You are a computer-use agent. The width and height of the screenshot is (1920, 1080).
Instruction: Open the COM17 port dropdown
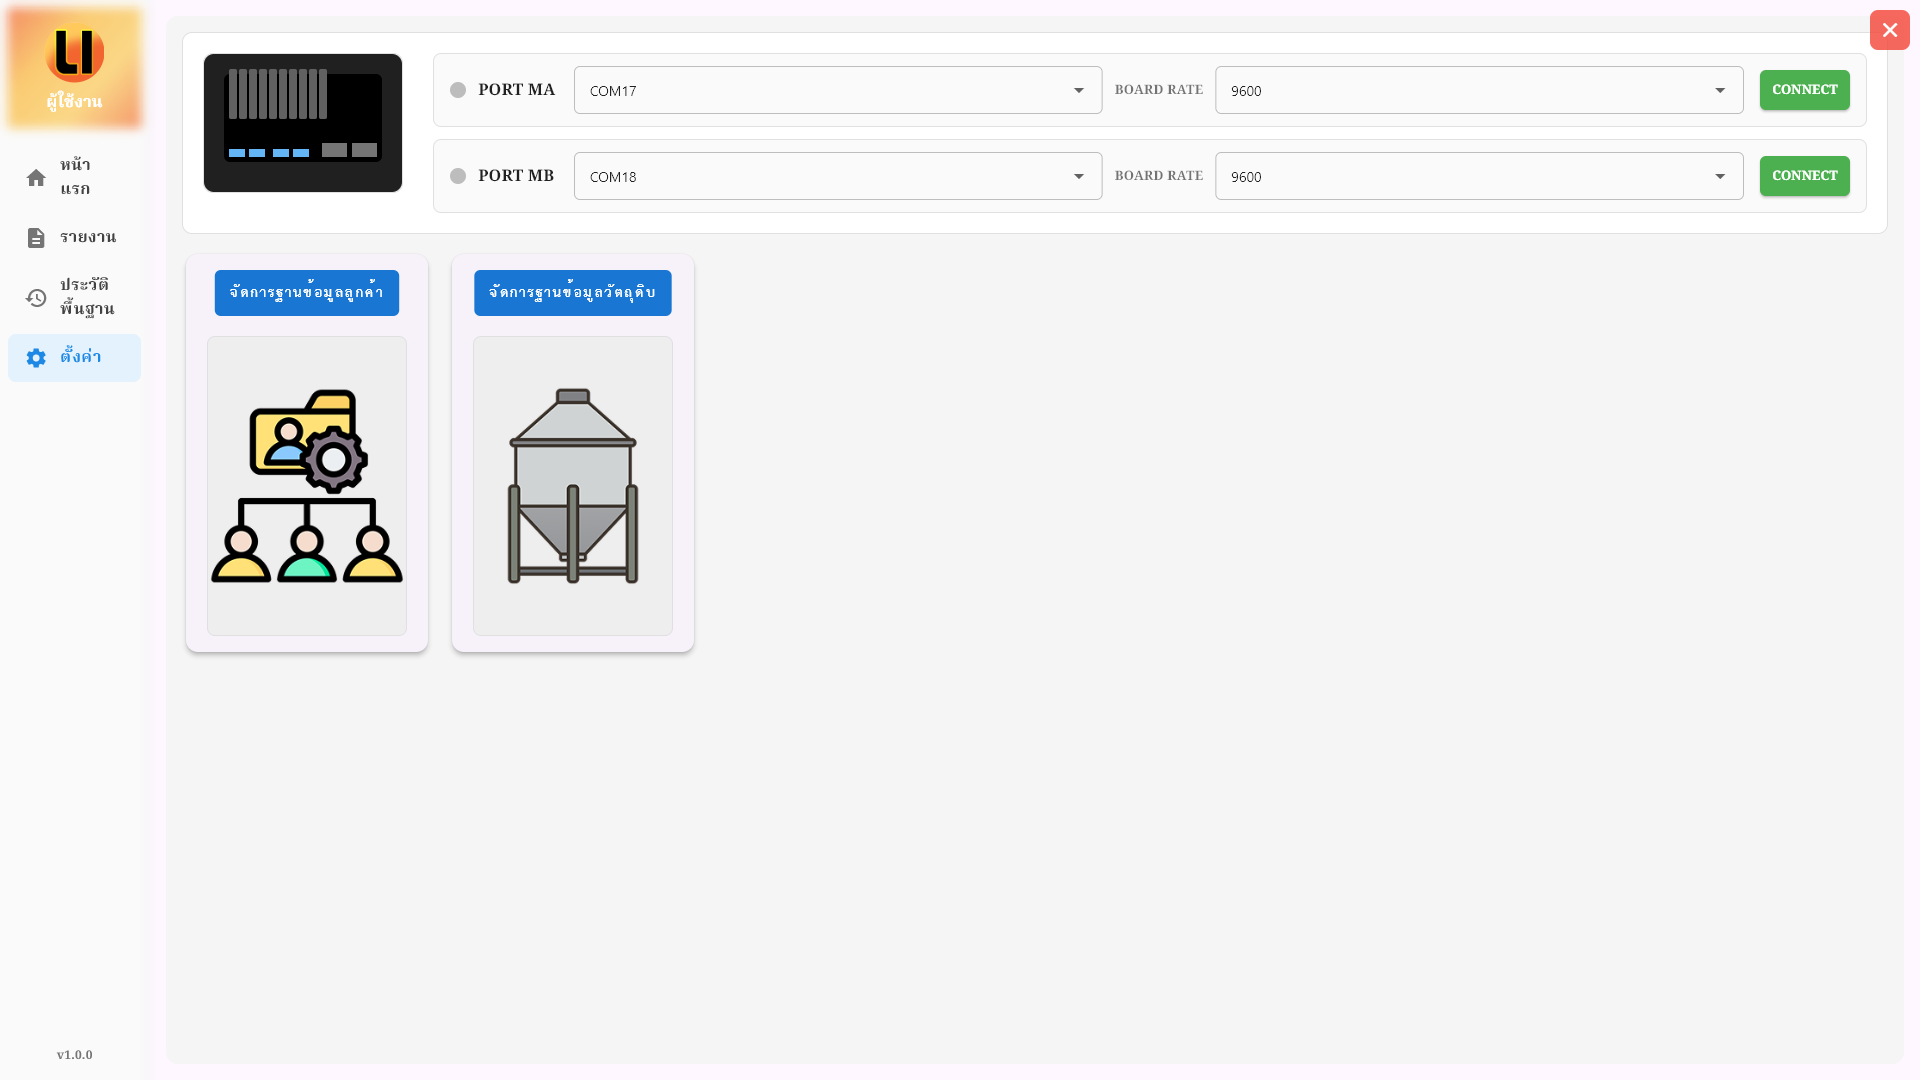pos(837,90)
